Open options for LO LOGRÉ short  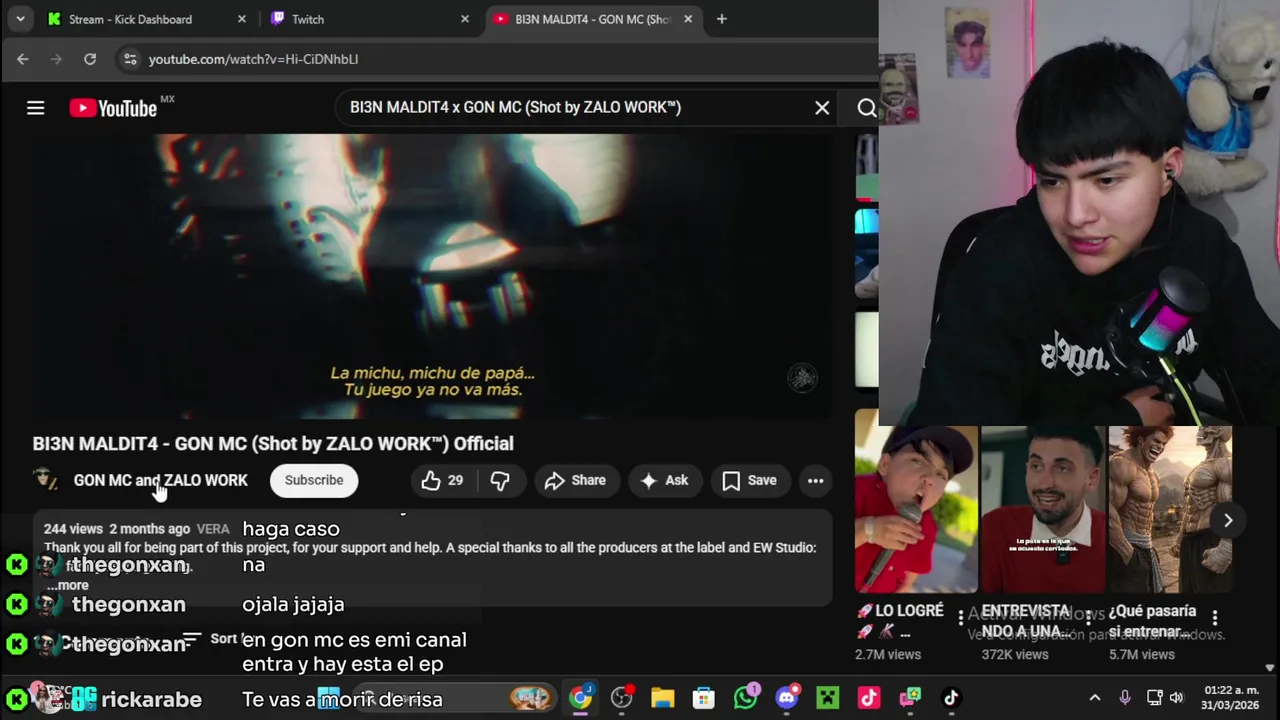pyautogui.click(x=960, y=617)
